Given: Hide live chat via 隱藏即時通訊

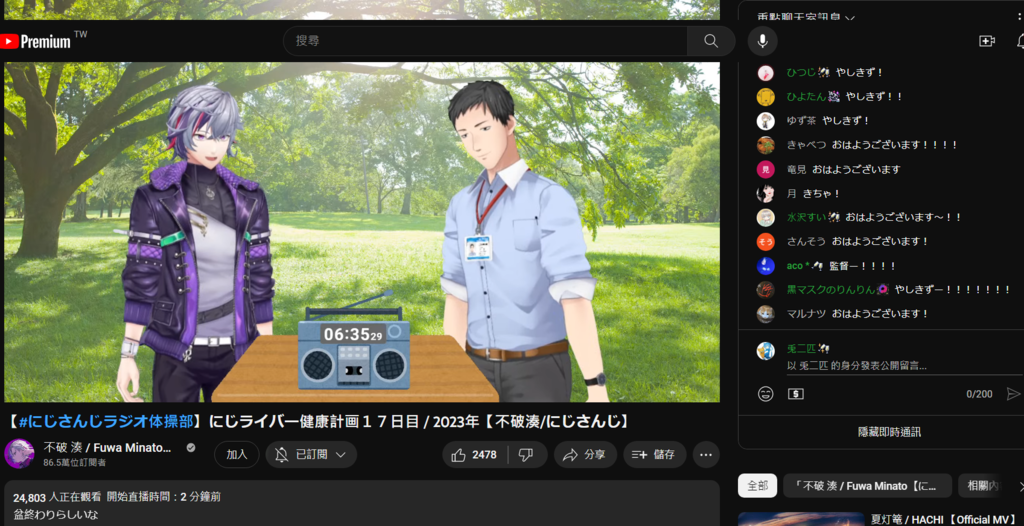Looking at the screenshot, I should click(x=889, y=433).
